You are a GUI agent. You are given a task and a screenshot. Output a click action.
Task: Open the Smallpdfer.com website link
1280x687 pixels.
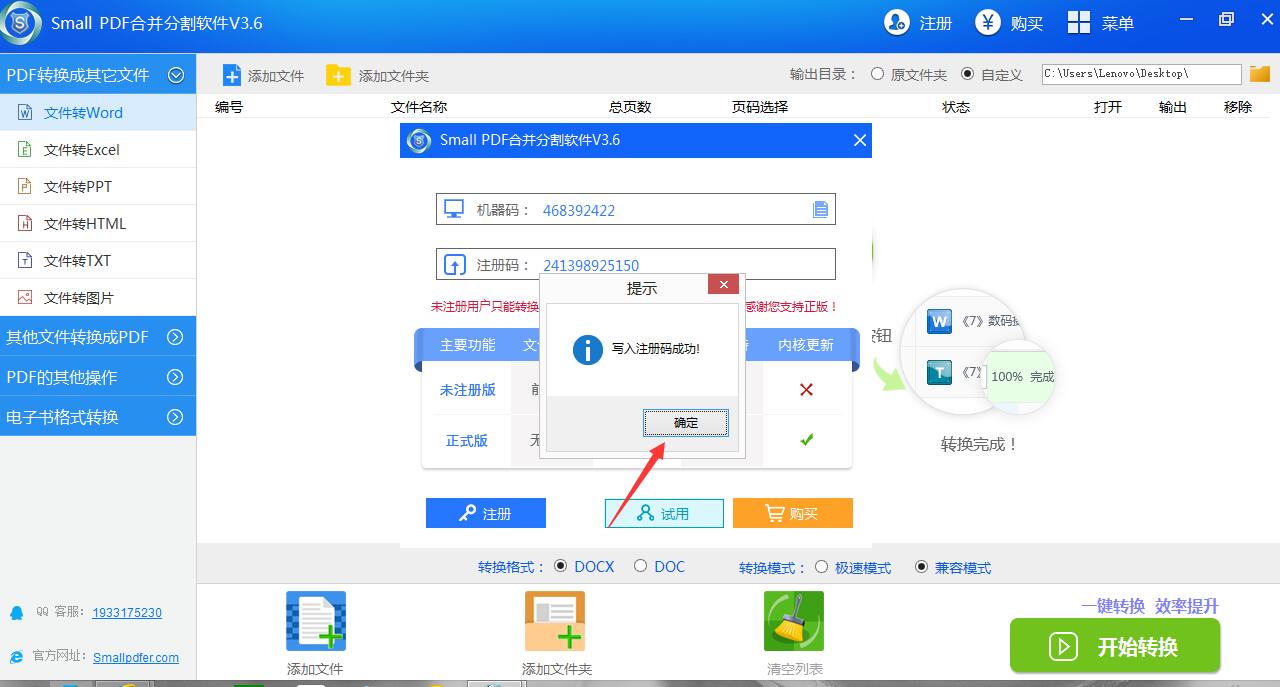point(136,658)
